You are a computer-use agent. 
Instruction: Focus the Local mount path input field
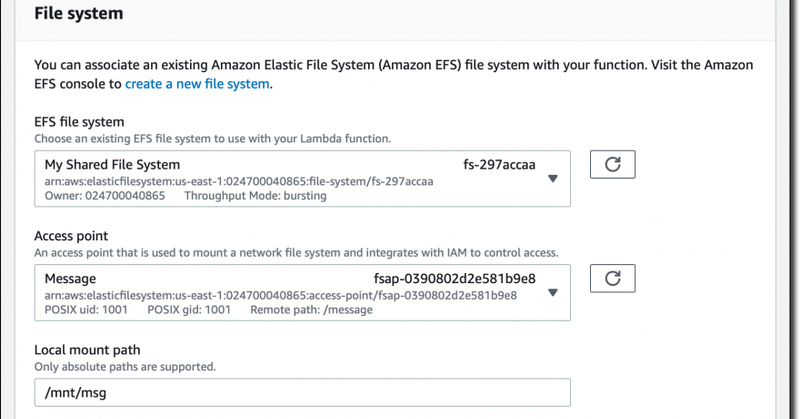(x=302, y=393)
